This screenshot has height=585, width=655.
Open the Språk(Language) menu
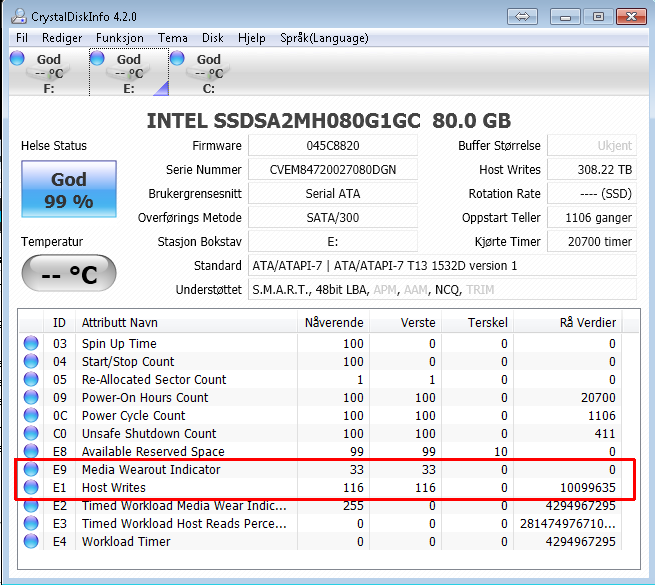(x=324, y=38)
